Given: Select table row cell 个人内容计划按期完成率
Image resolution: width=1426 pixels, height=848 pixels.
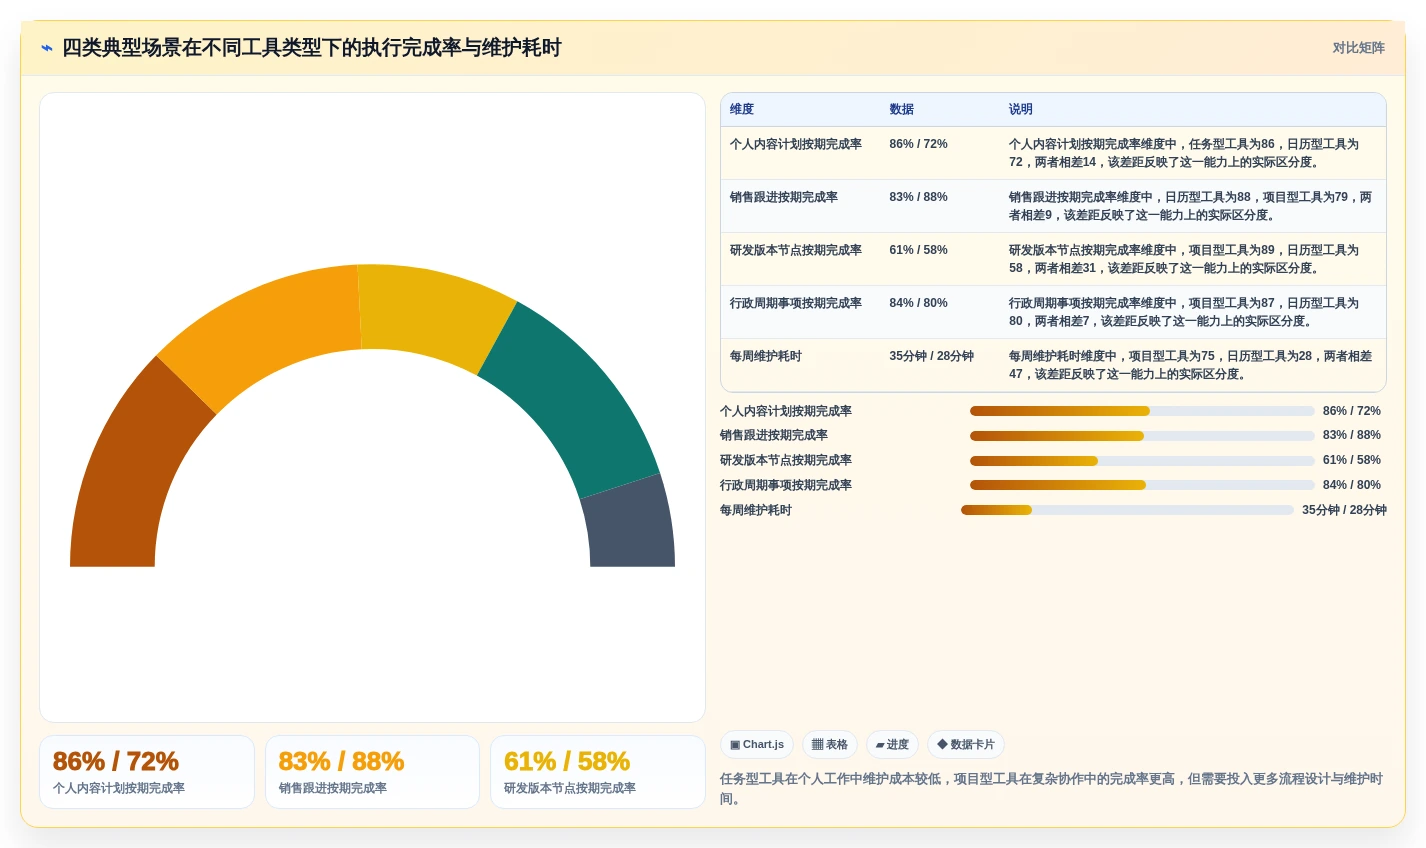Looking at the screenshot, I should click(796, 144).
